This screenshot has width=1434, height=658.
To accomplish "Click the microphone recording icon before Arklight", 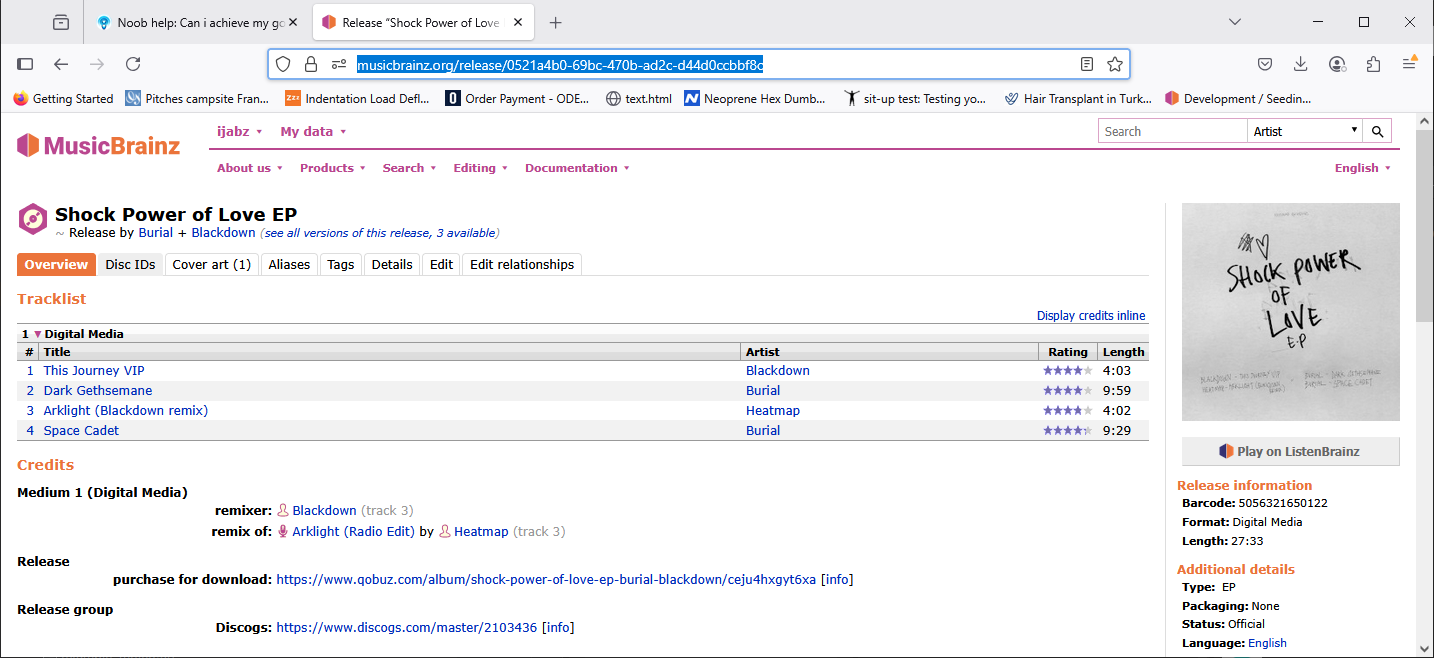I will [283, 531].
